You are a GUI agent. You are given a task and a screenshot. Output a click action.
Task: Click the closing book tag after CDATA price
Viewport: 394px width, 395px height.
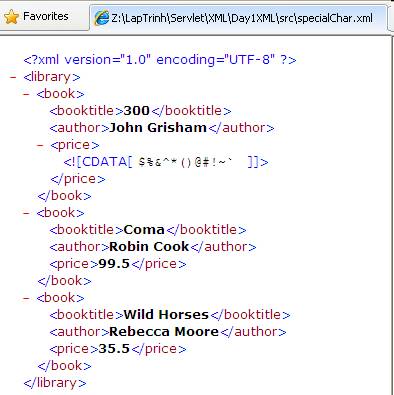click(64, 196)
